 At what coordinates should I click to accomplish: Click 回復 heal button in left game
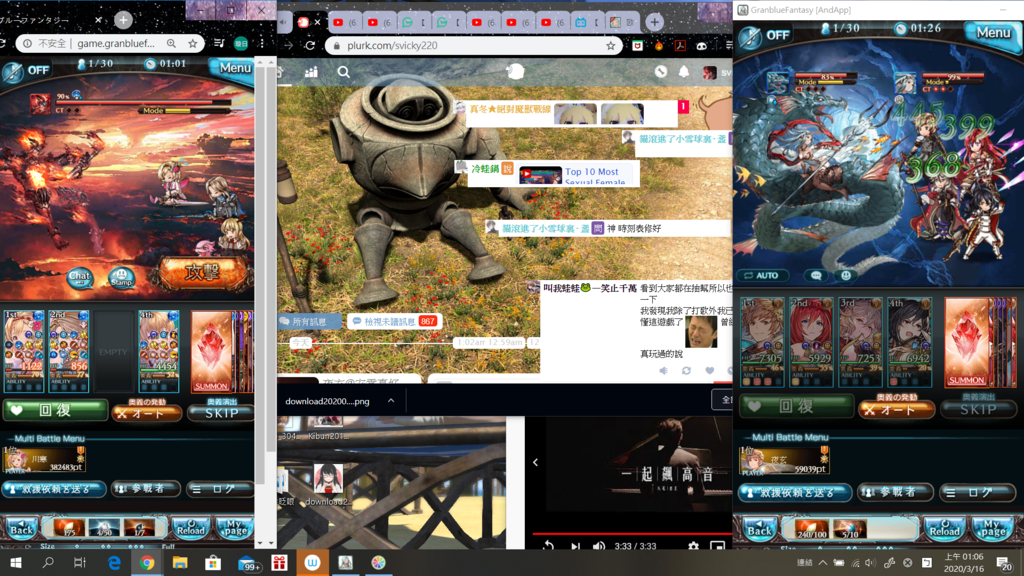coord(55,410)
